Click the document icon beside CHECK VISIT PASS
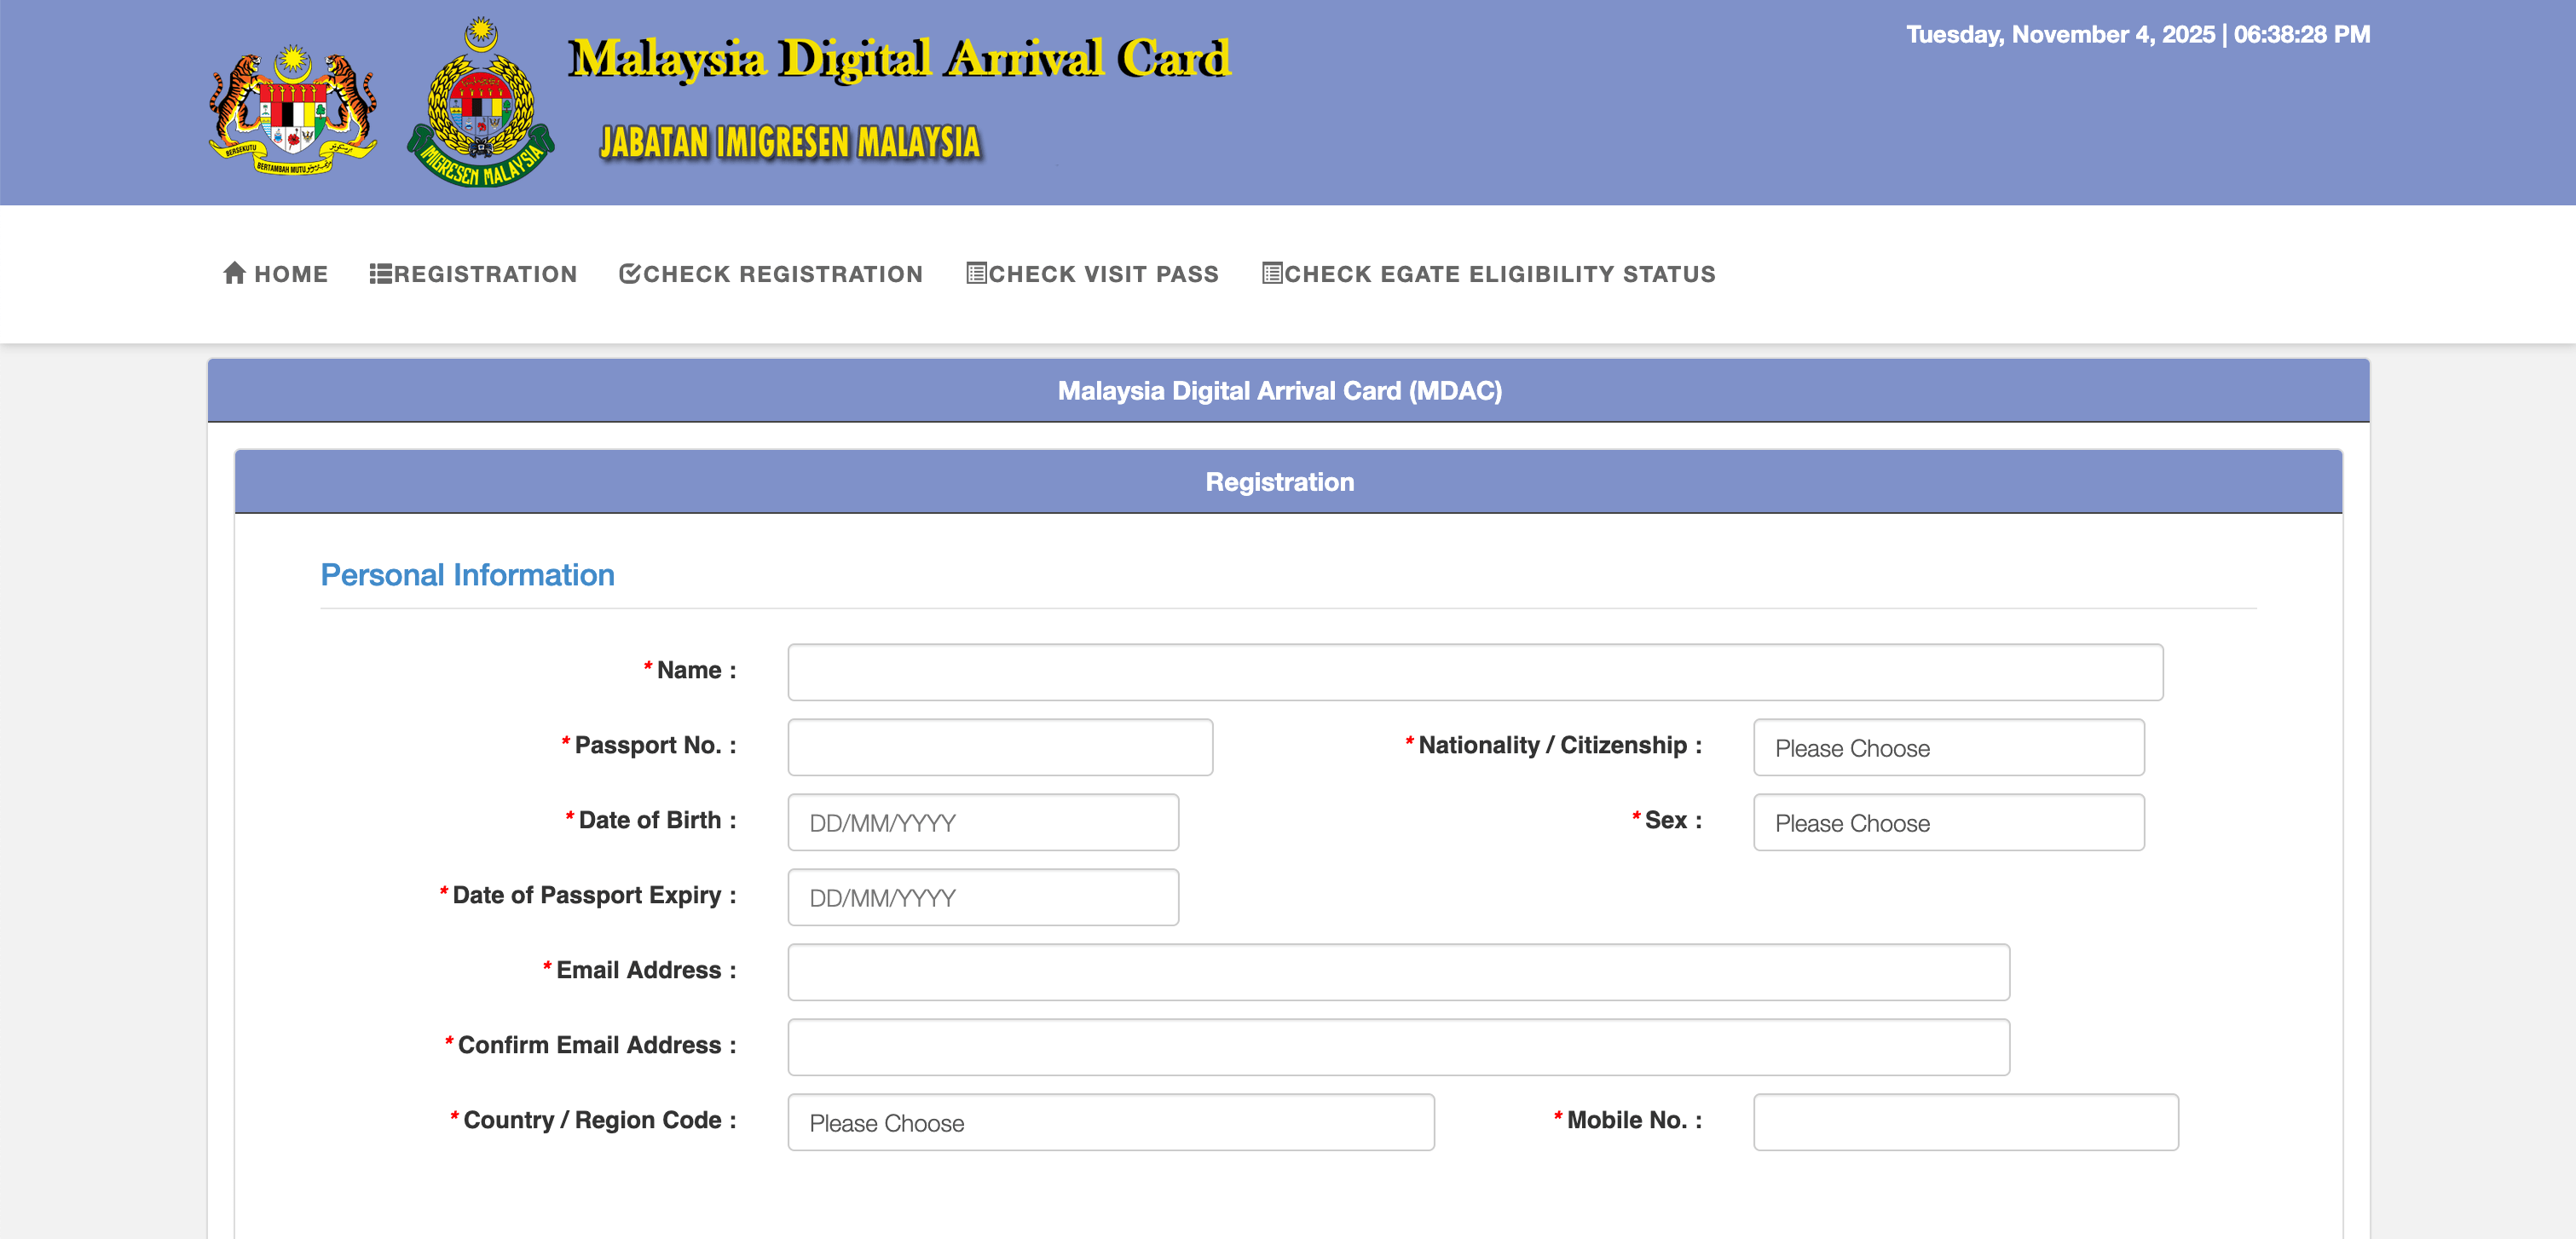 click(976, 273)
